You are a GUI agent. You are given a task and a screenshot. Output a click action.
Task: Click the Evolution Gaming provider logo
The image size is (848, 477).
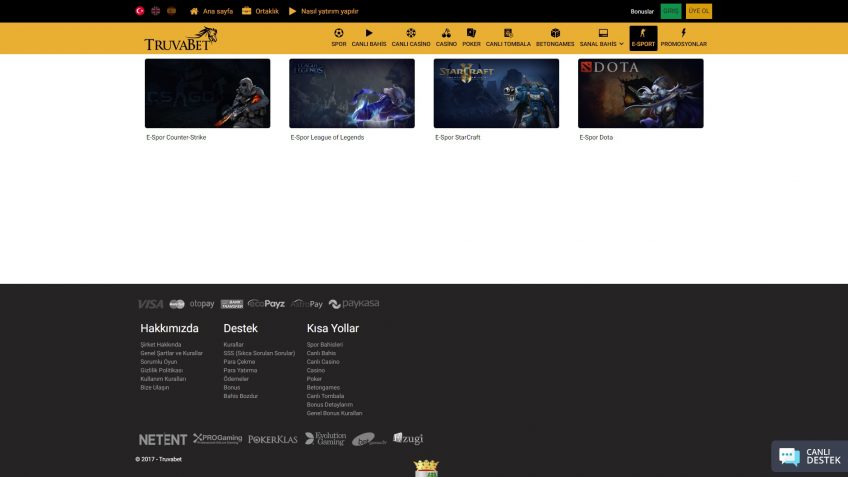(325, 439)
